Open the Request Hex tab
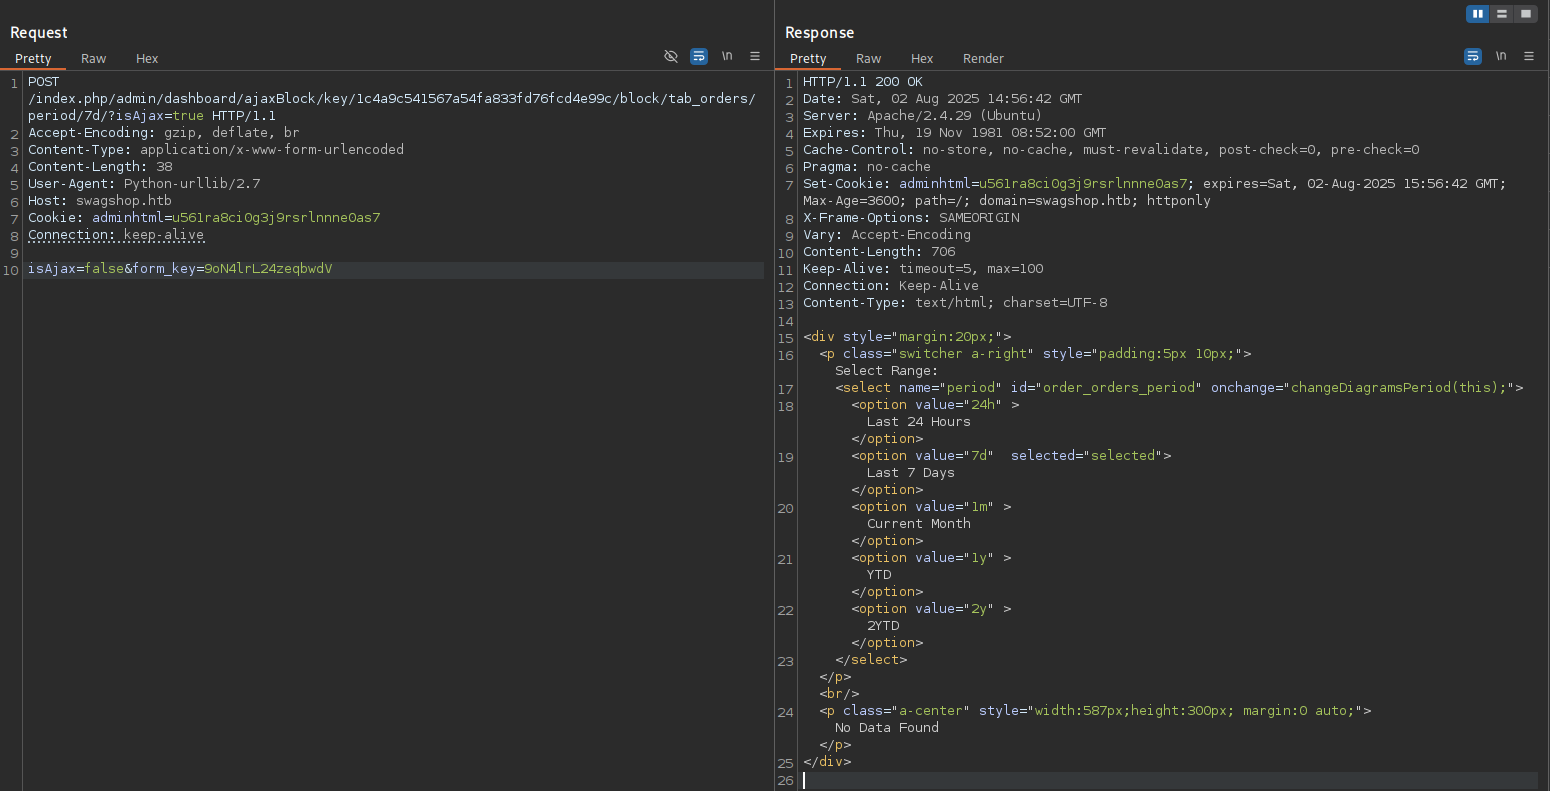The width and height of the screenshot is (1550, 791). click(x=147, y=58)
